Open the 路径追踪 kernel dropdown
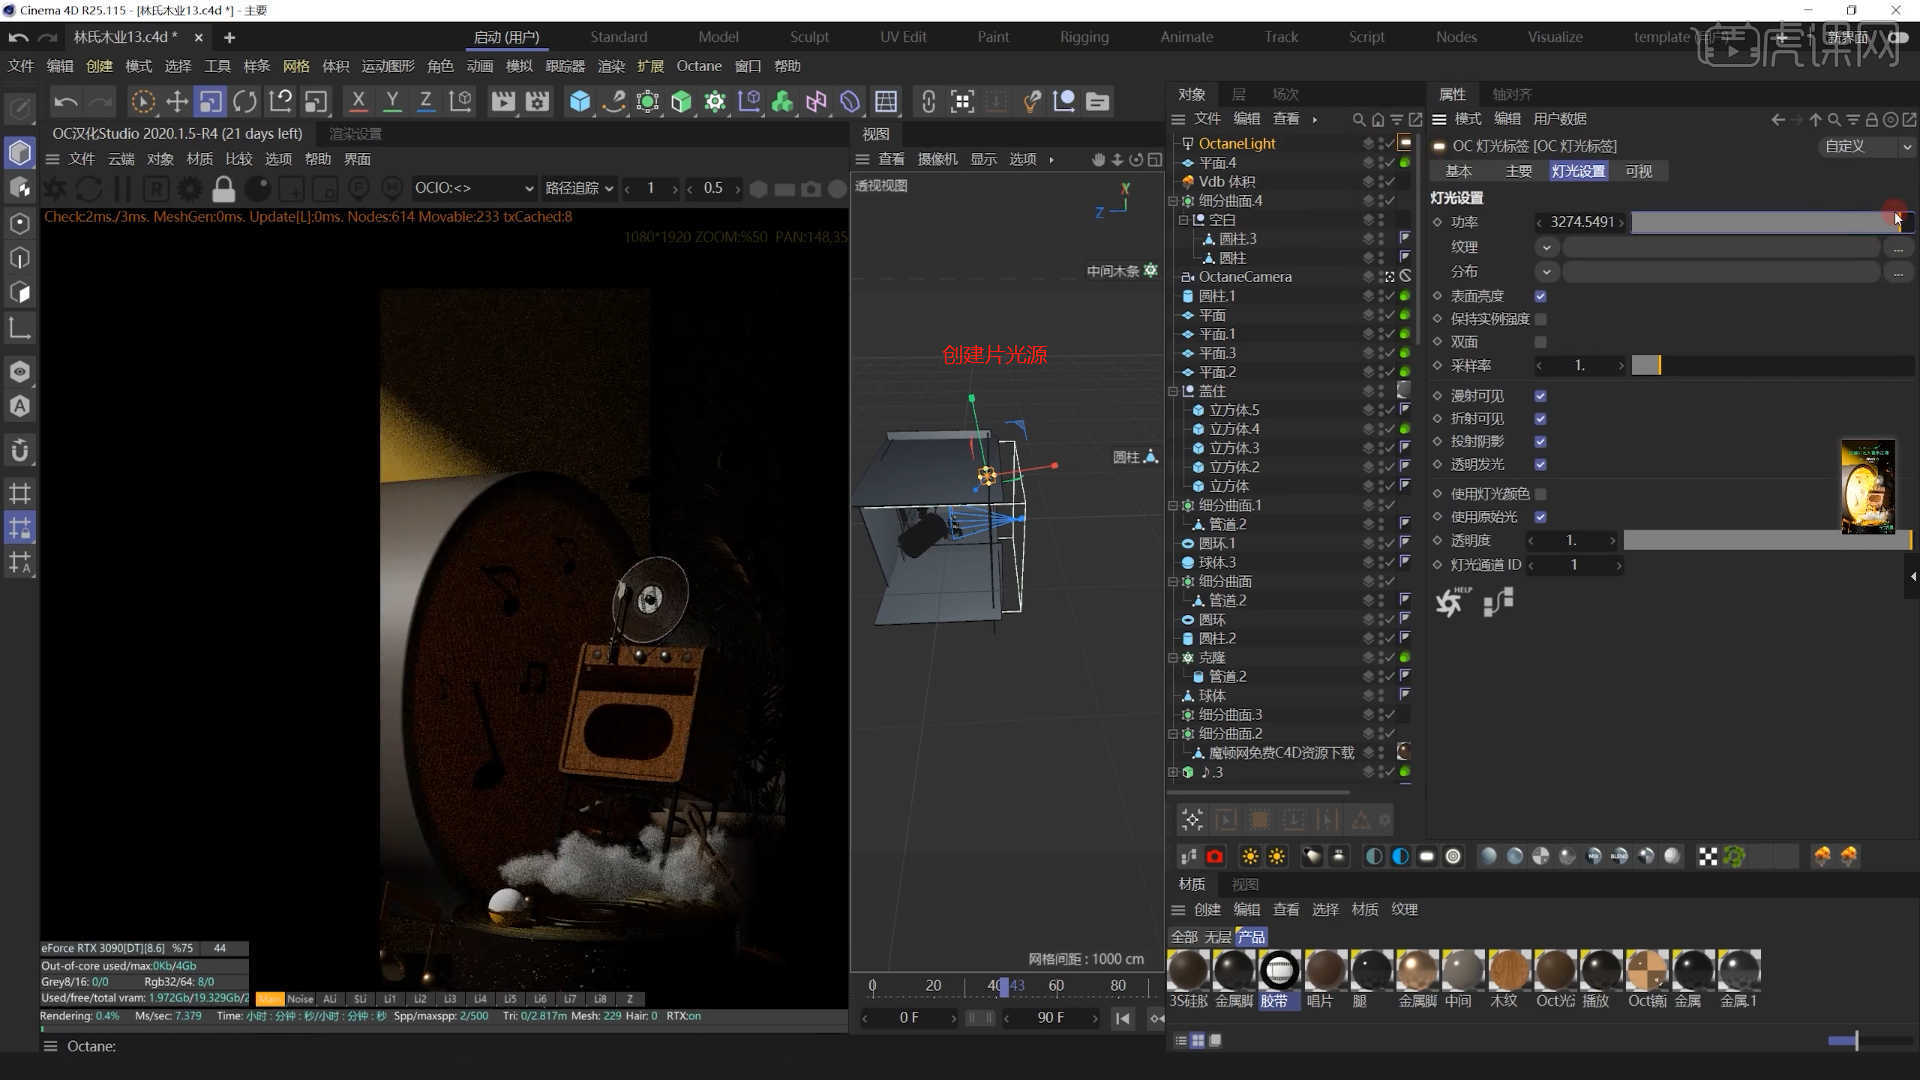 coord(579,188)
